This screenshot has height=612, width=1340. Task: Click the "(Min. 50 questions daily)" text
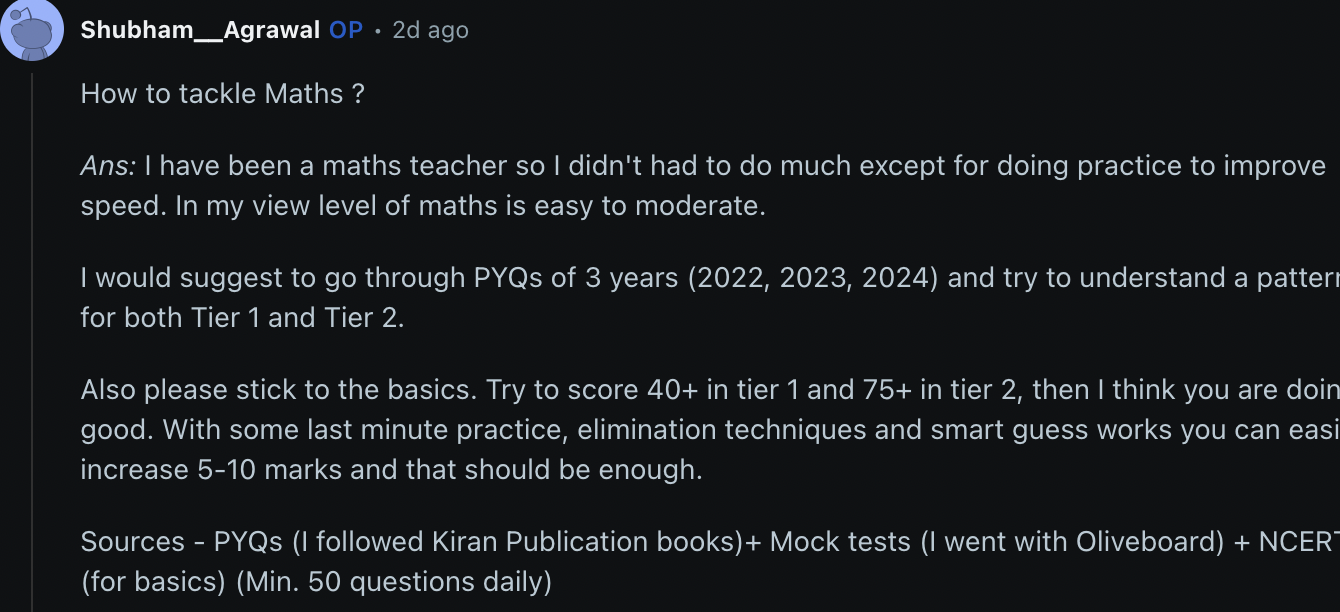pyautogui.click(x=394, y=582)
